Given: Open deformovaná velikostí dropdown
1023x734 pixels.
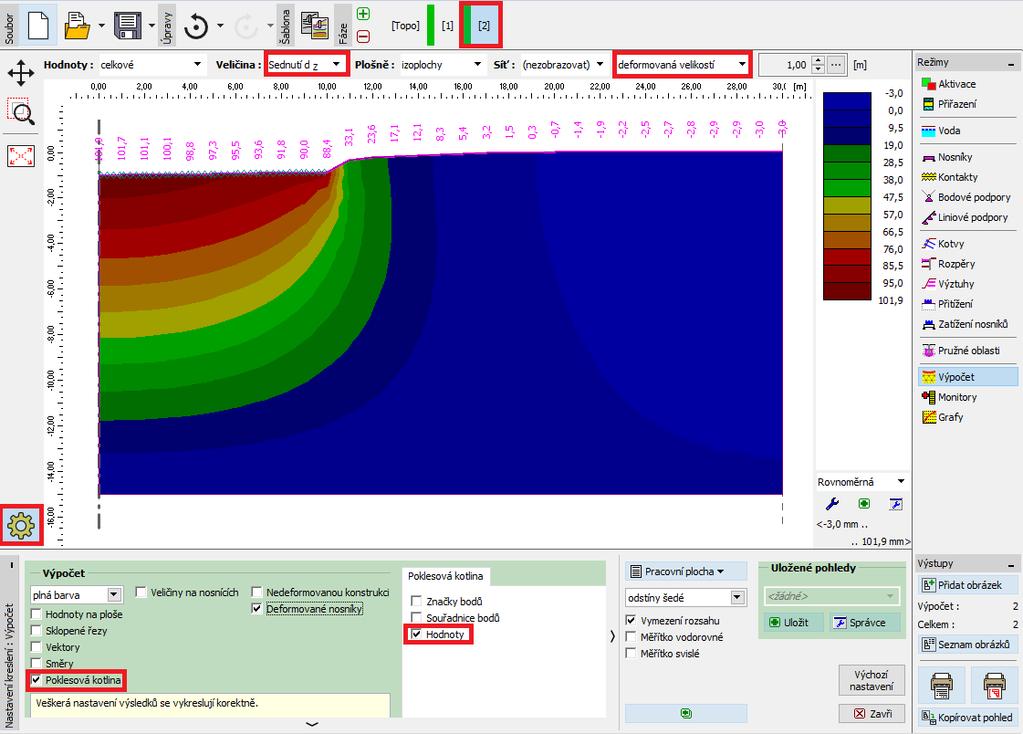Looking at the screenshot, I should [x=682, y=65].
